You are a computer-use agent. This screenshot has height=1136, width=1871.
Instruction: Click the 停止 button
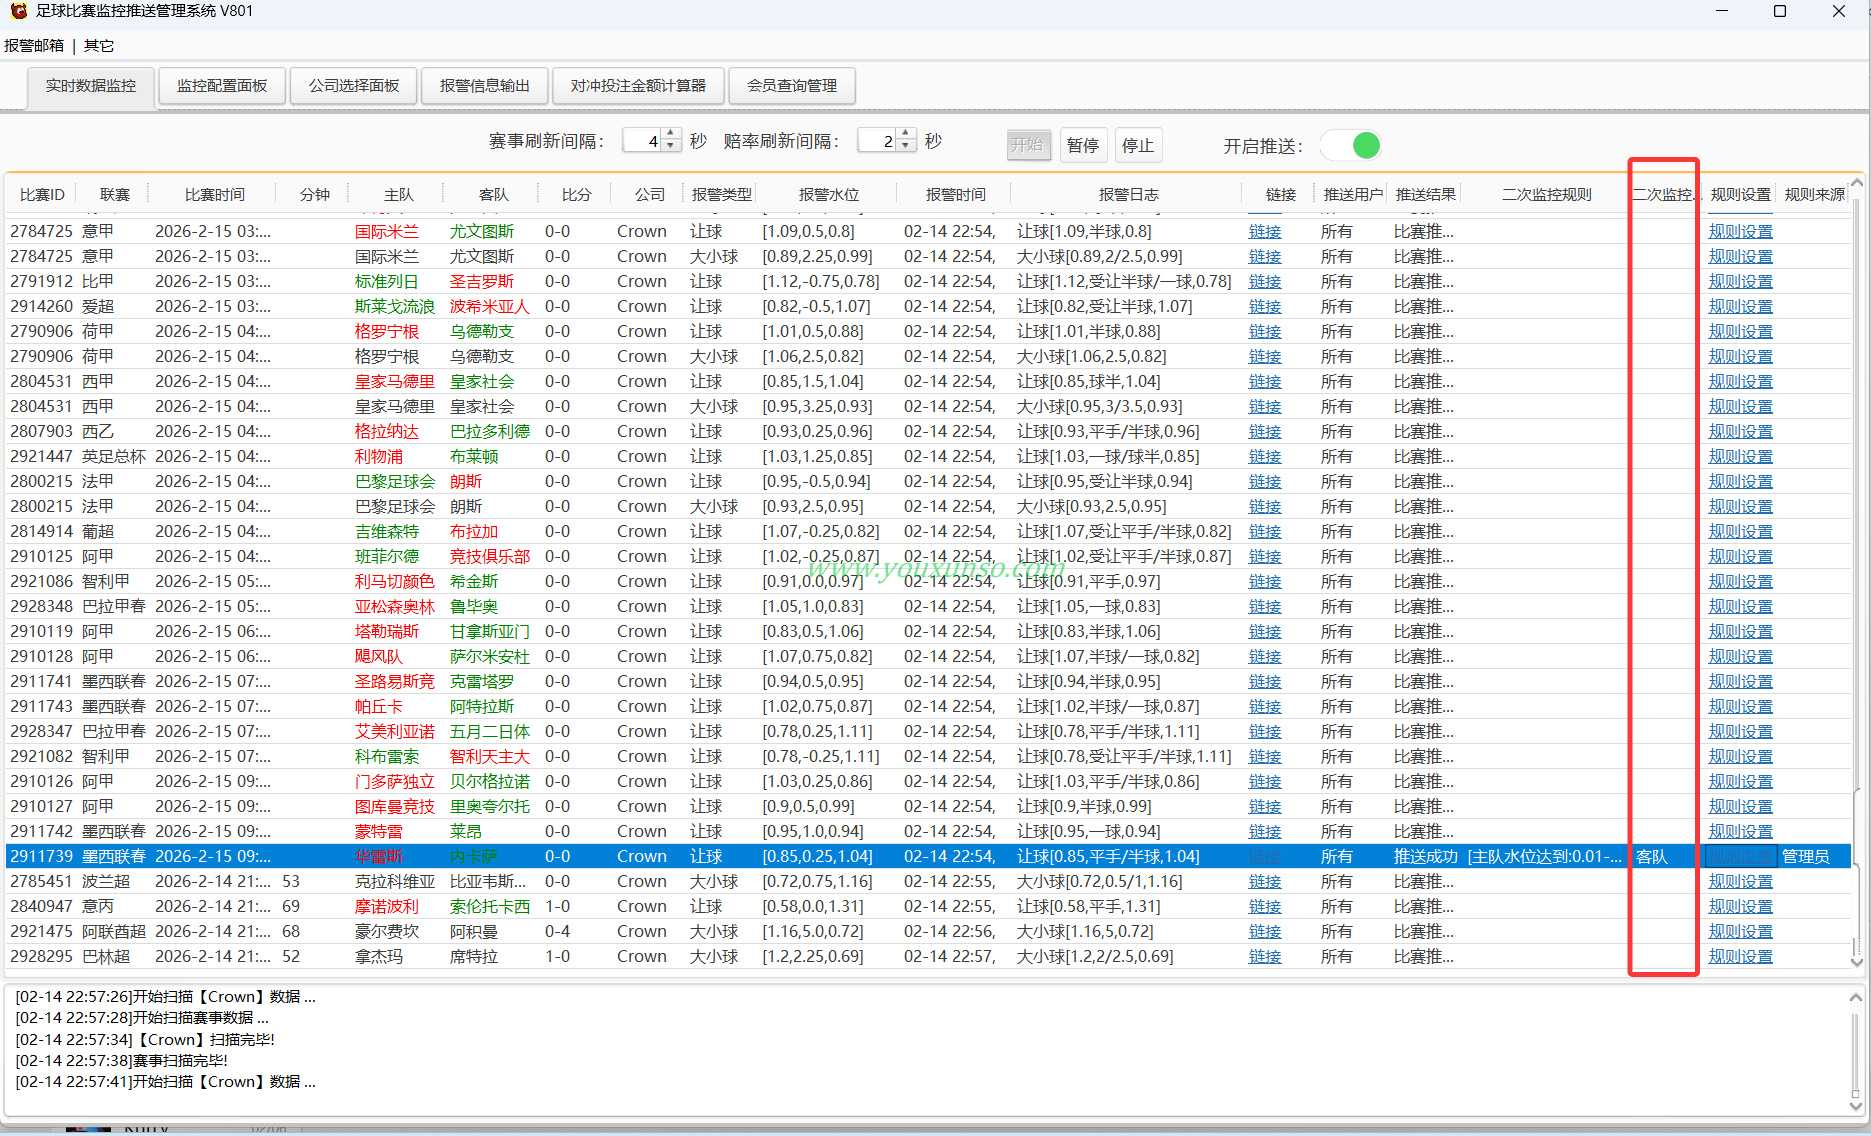click(x=1138, y=145)
